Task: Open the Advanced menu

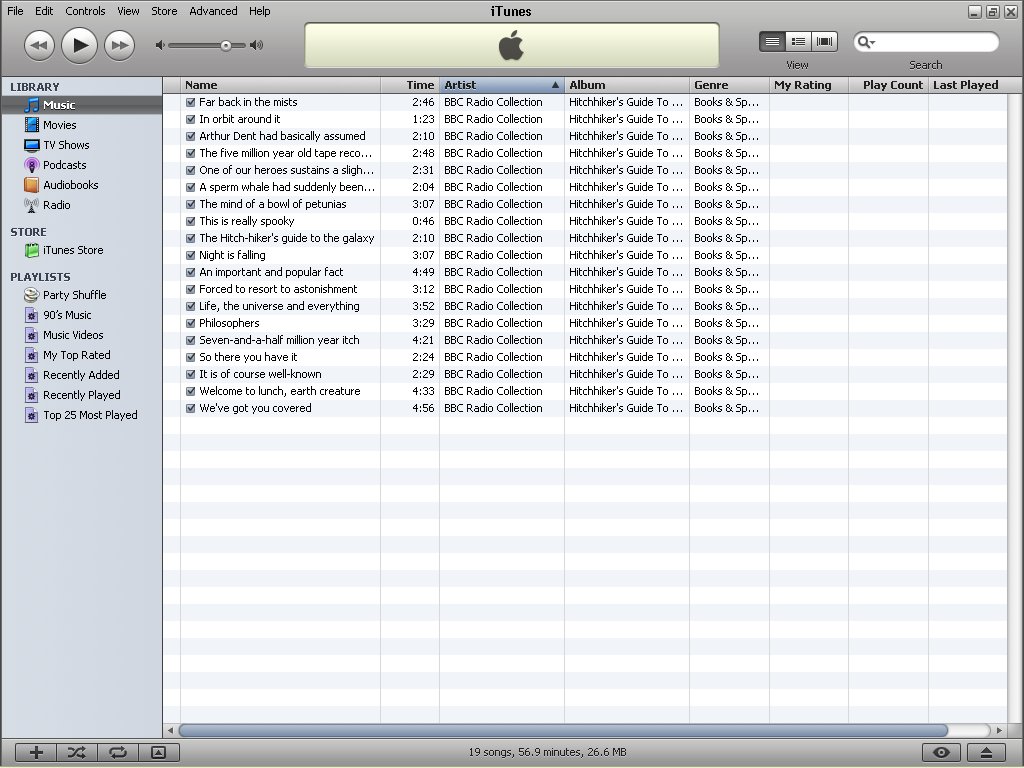Action: point(213,11)
